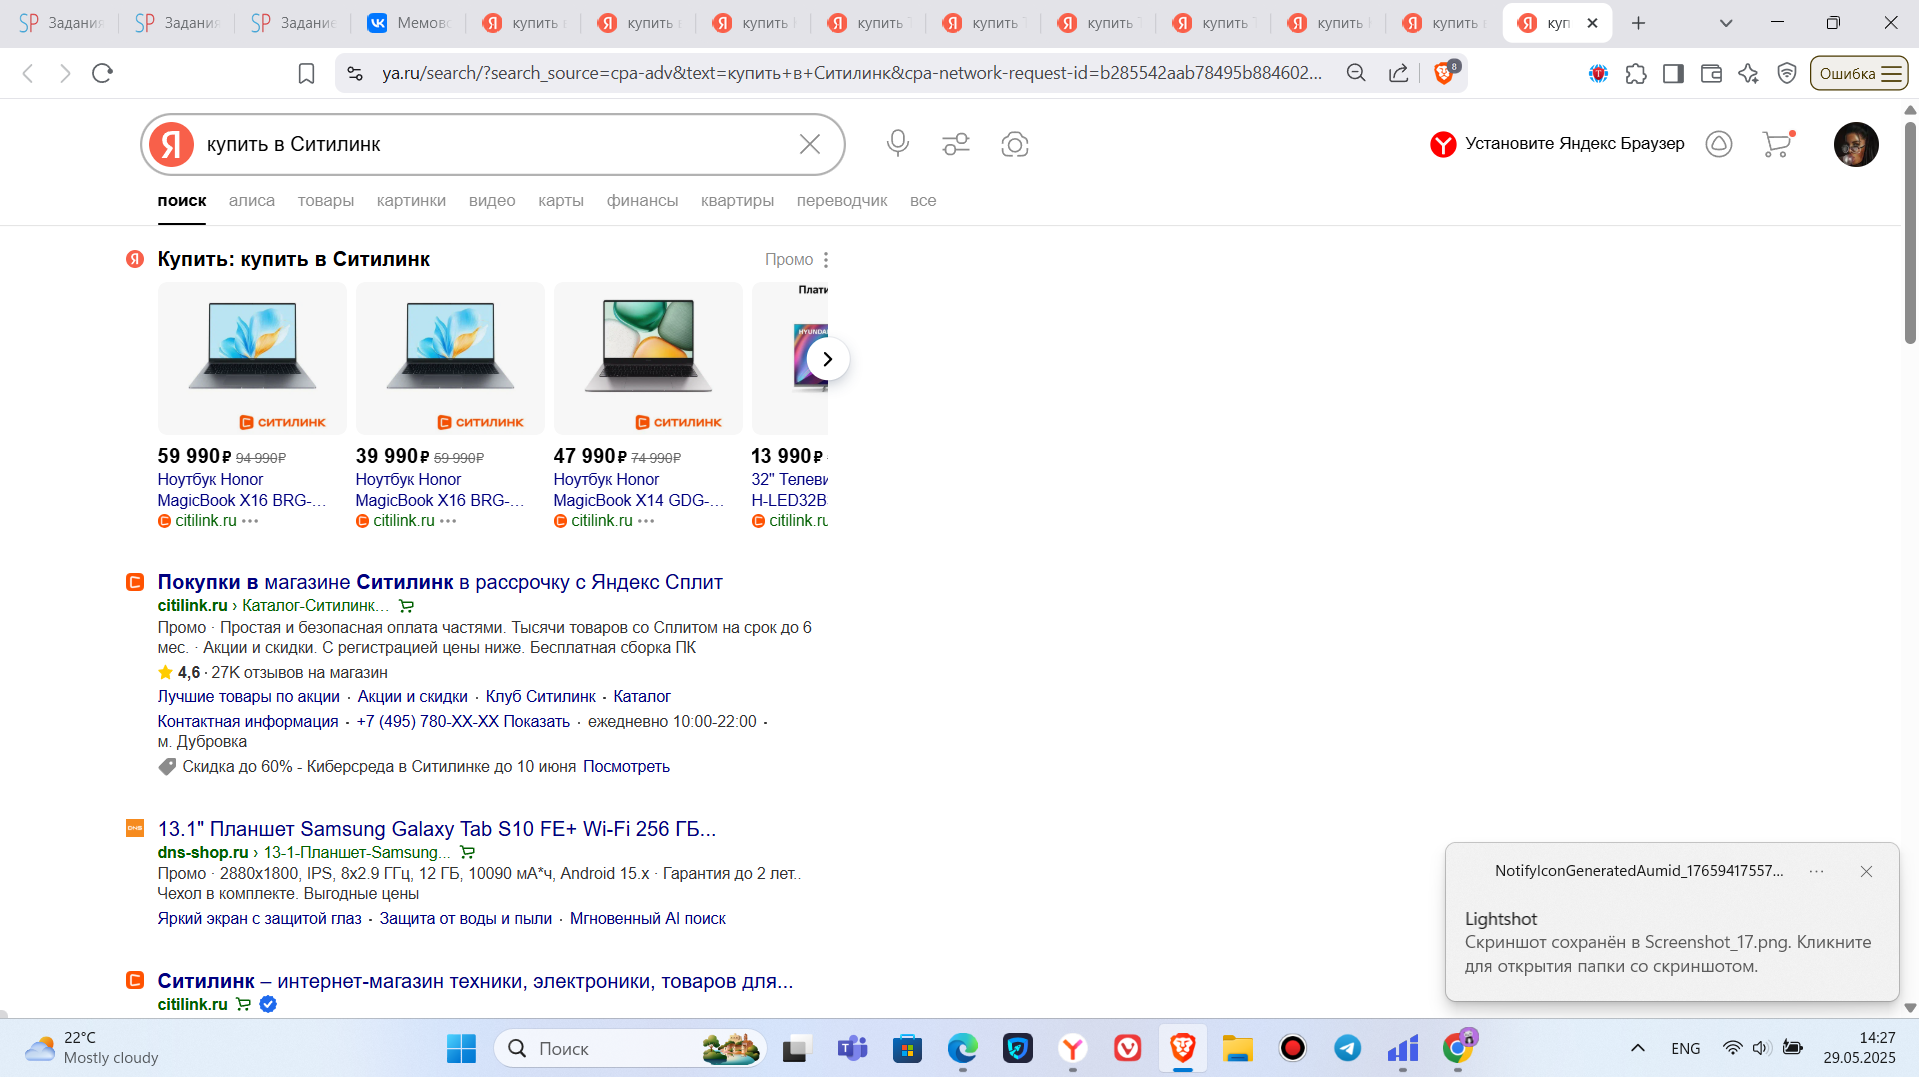
Task: Open the Alice assistant circle icon
Action: pyautogui.click(x=1719, y=144)
